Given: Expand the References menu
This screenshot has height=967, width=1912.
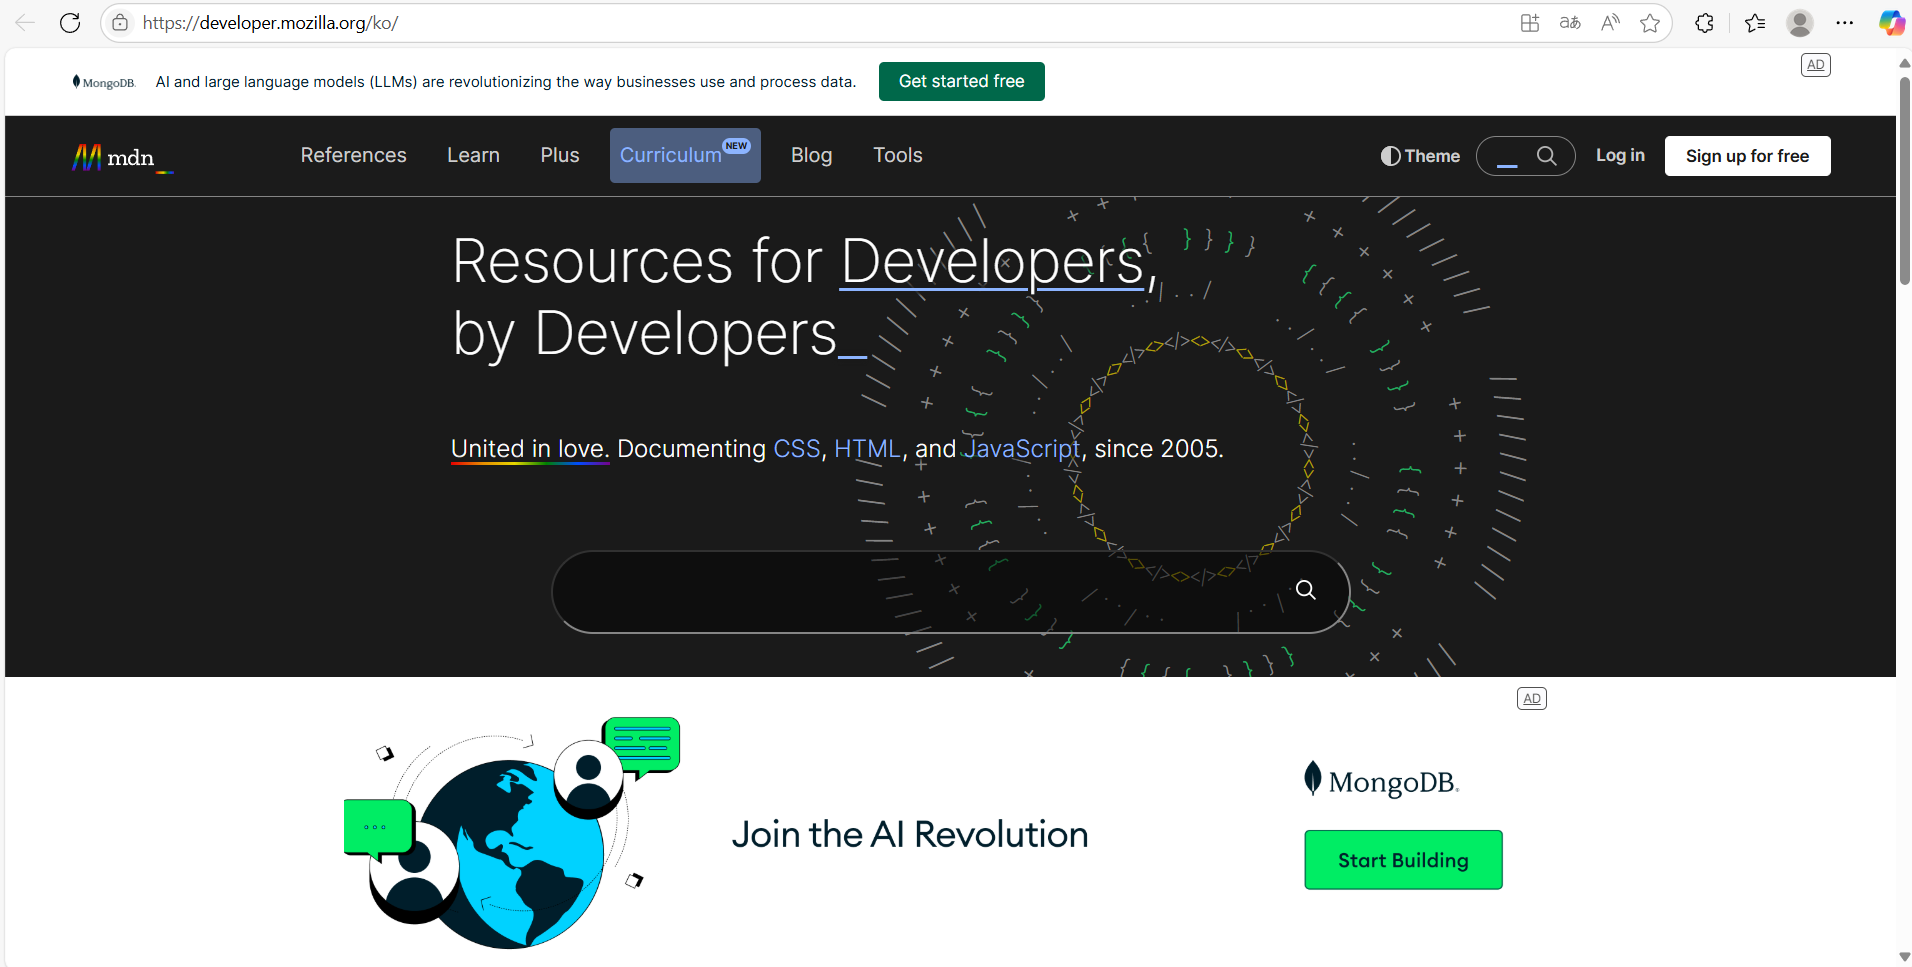Looking at the screenshot, I should (x=353, y=155).
